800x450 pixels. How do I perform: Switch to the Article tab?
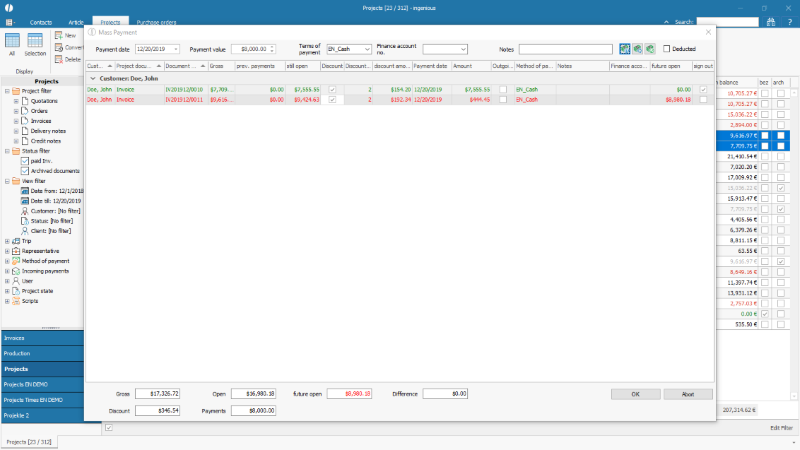76,22
